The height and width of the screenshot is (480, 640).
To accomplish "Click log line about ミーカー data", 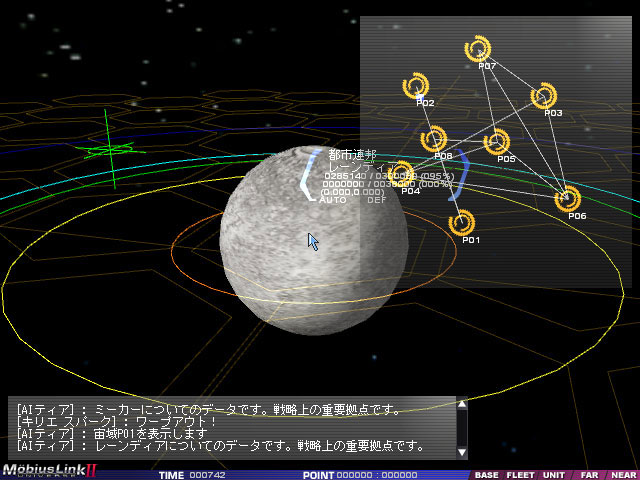I will tap(209, 409).
